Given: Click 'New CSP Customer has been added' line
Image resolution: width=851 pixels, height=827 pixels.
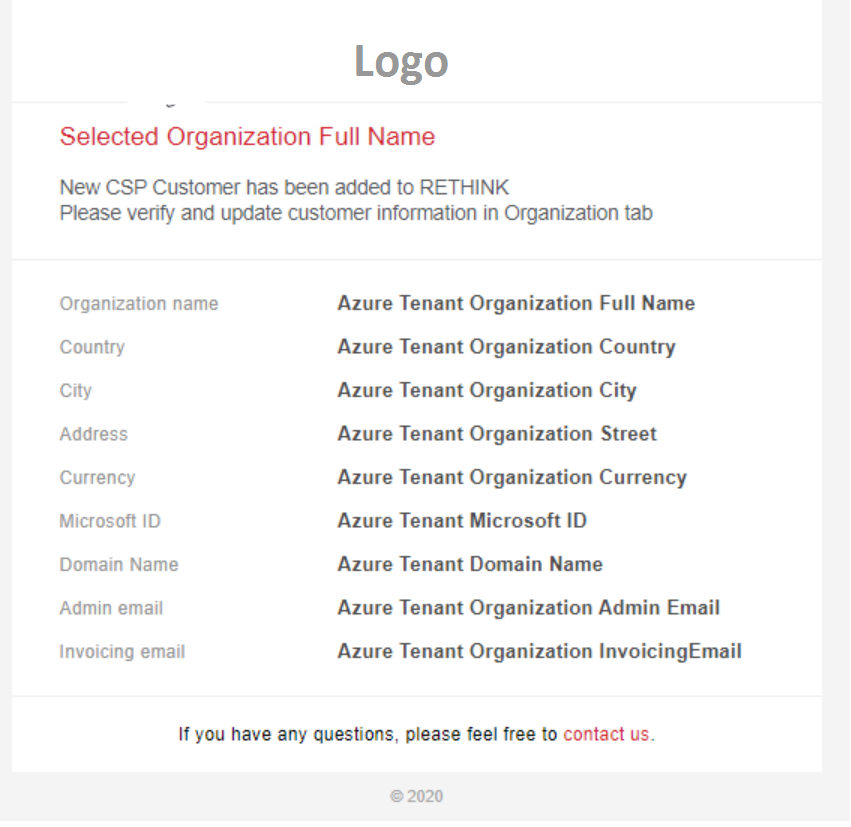Looking at the screenshot, I should 284,187.
